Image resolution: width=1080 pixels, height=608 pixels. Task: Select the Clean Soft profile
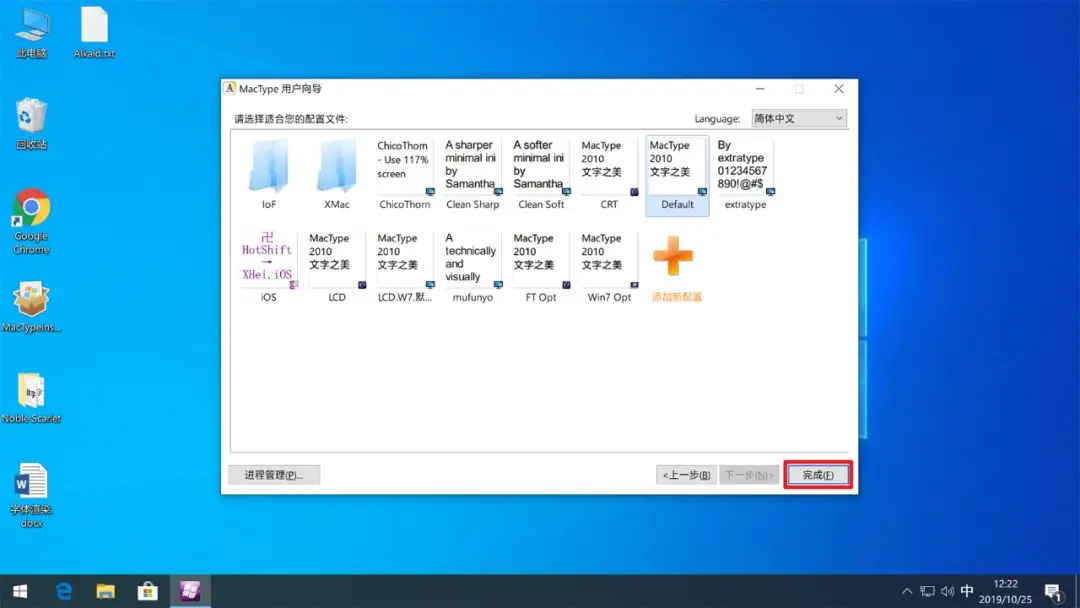coord(539,170)
